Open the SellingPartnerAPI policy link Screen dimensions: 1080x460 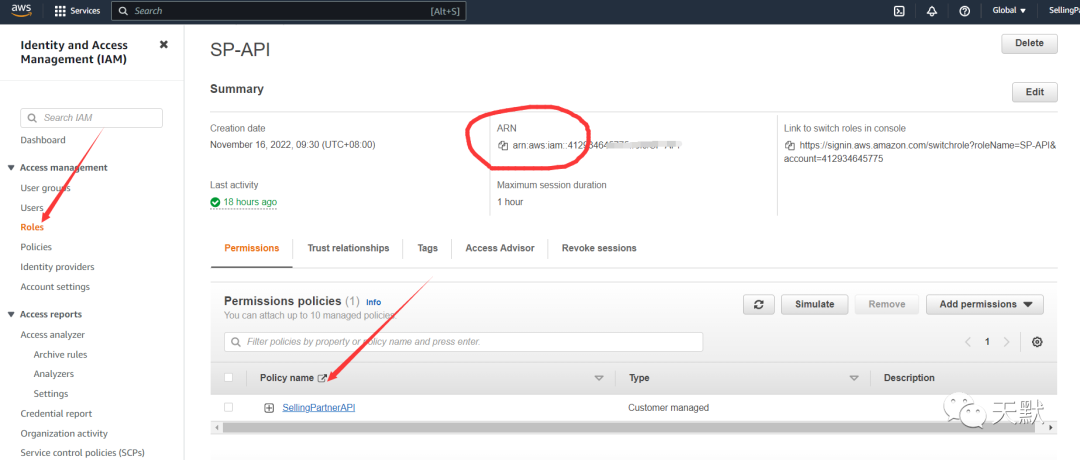pyautogui.click(x=319, y=408)
